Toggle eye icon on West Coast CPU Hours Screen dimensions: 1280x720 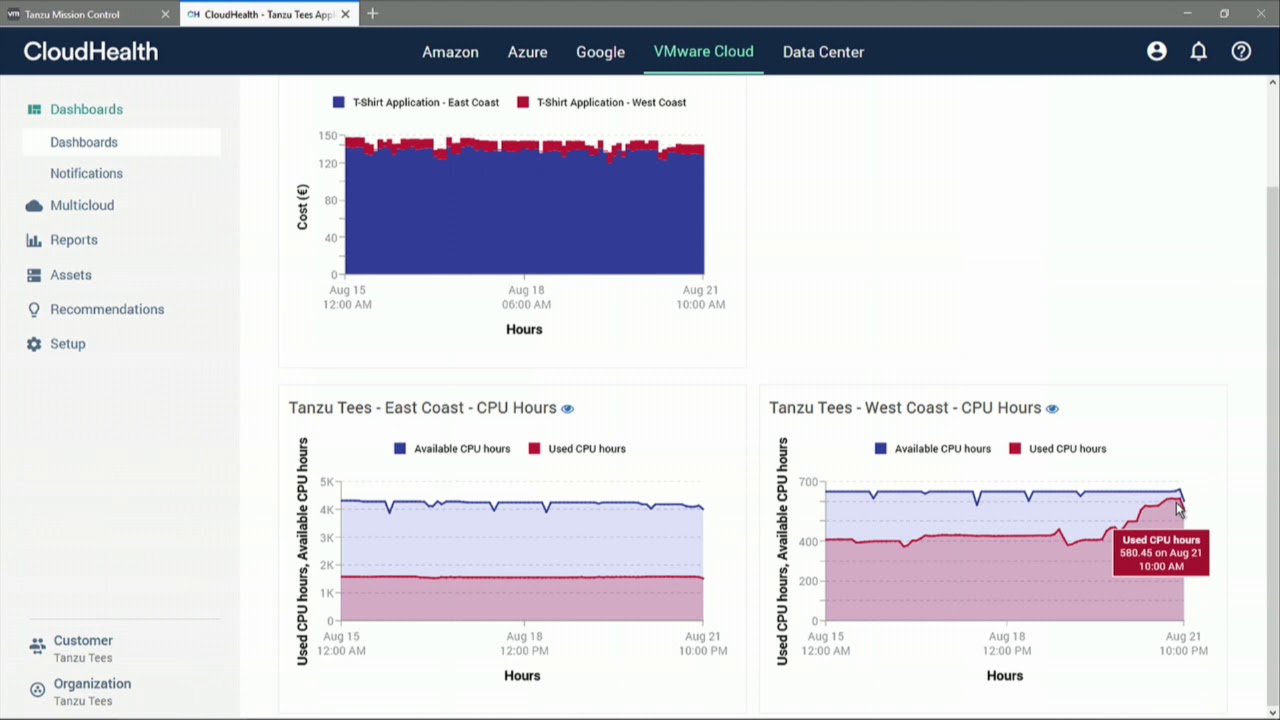coord(1052,409)
